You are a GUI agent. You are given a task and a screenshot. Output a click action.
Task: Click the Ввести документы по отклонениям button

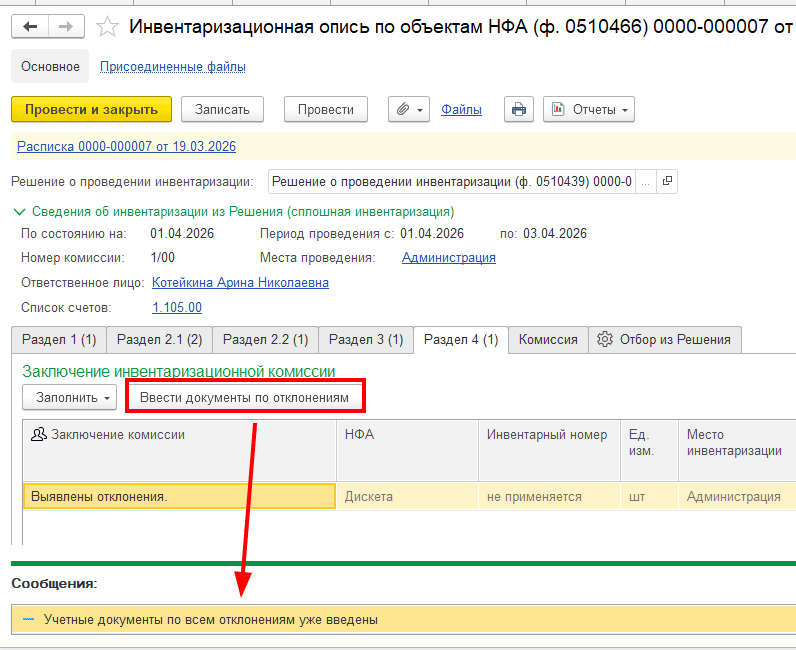click(245, 398)
